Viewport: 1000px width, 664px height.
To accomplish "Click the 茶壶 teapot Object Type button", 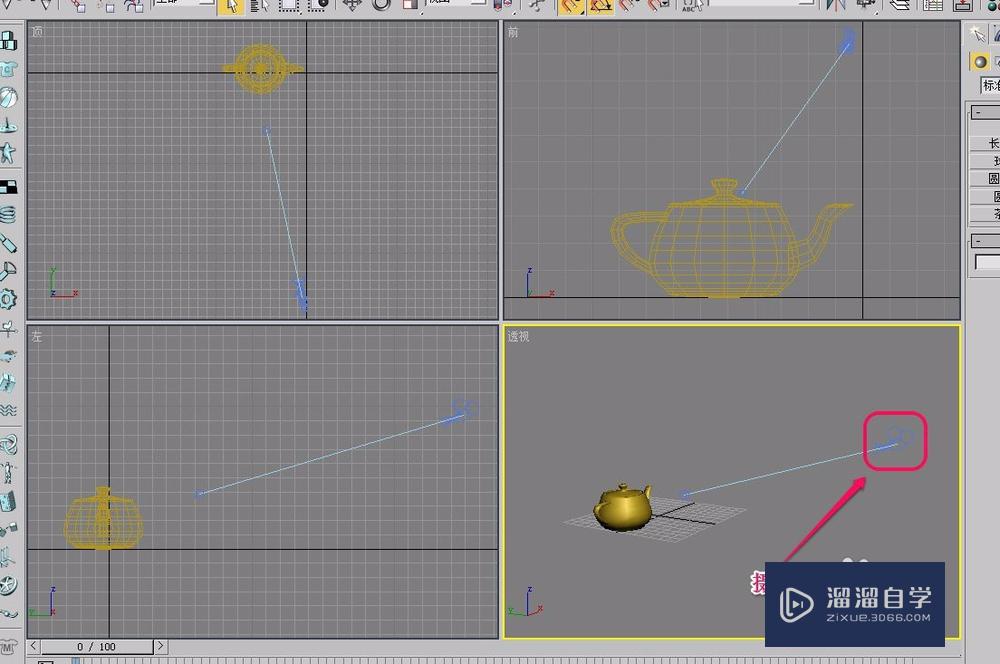I will coord(985,214).
